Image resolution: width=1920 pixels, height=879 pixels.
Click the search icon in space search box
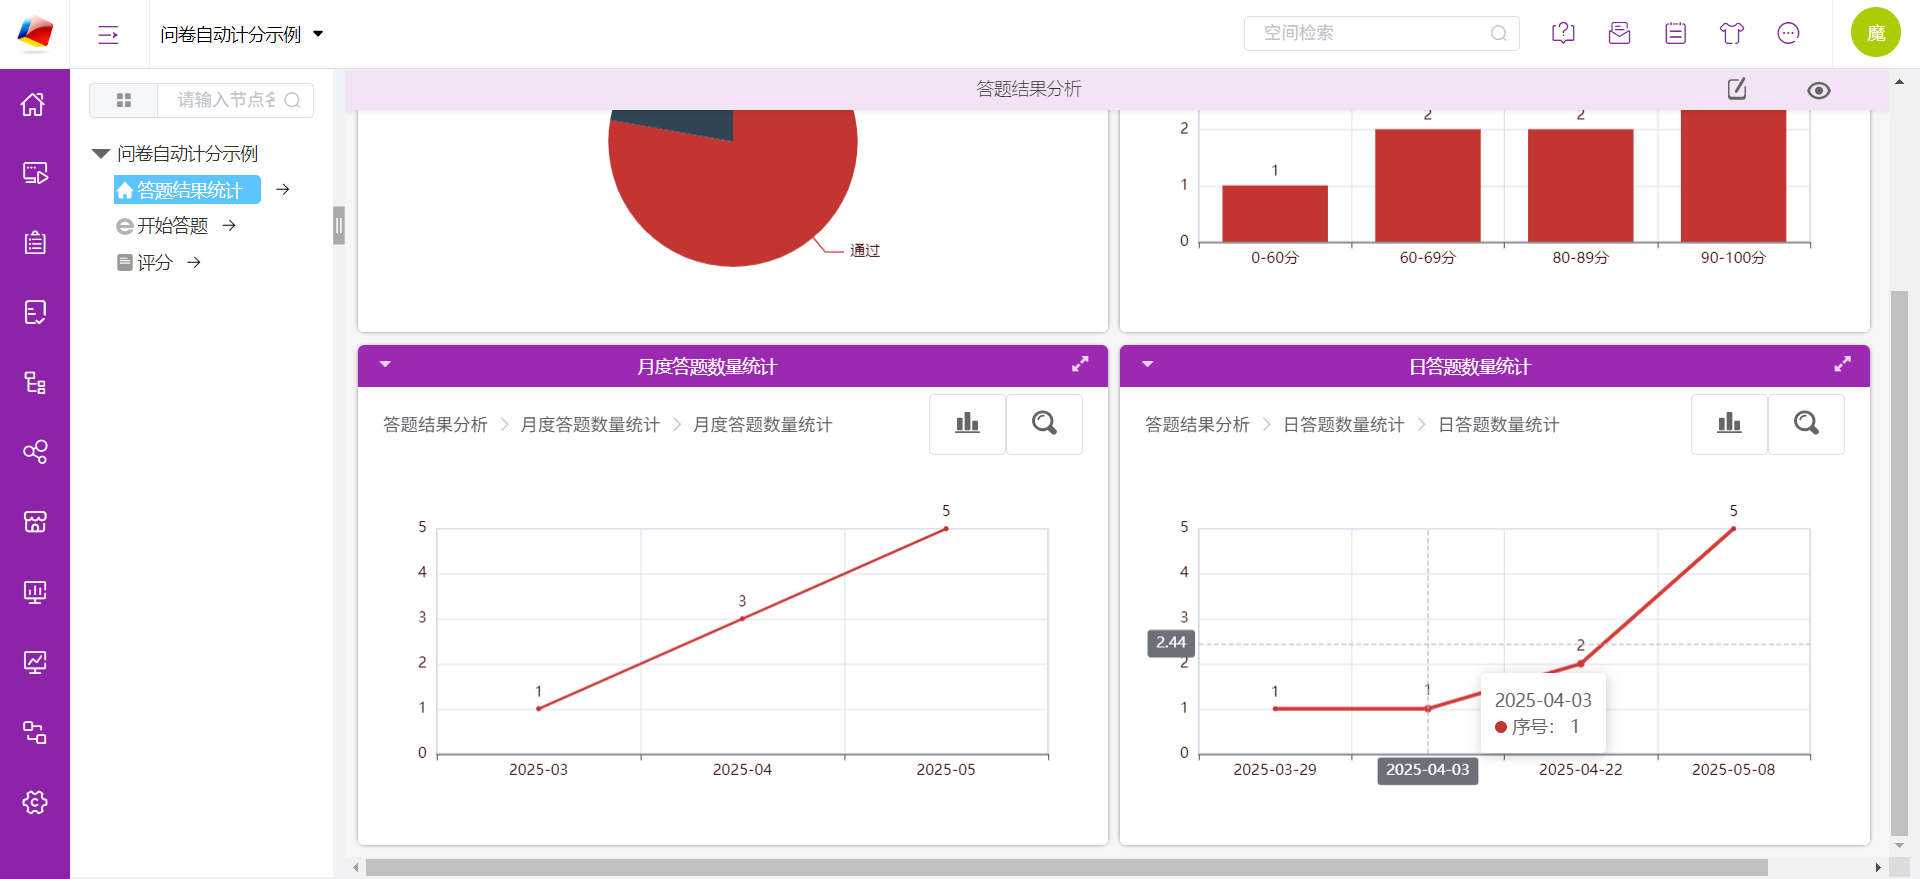[1498, 33]
